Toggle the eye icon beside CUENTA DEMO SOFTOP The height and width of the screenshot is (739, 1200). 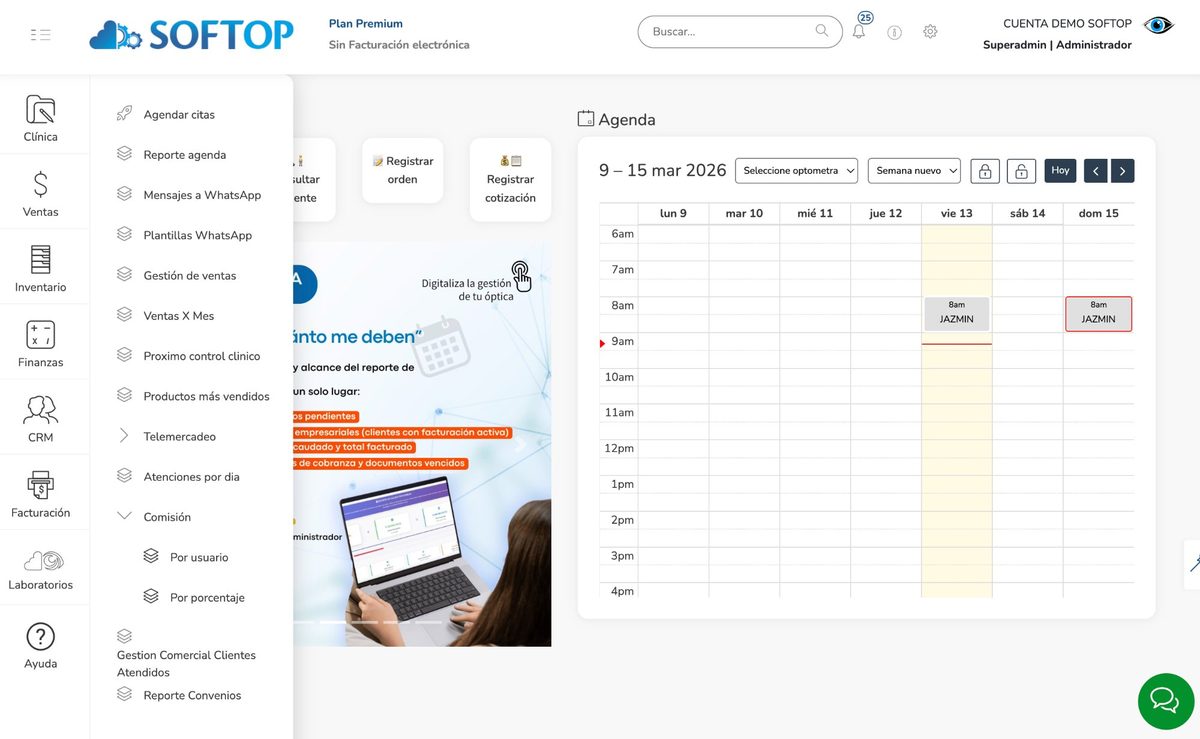pyautogui.click(x=1157, y=24)
